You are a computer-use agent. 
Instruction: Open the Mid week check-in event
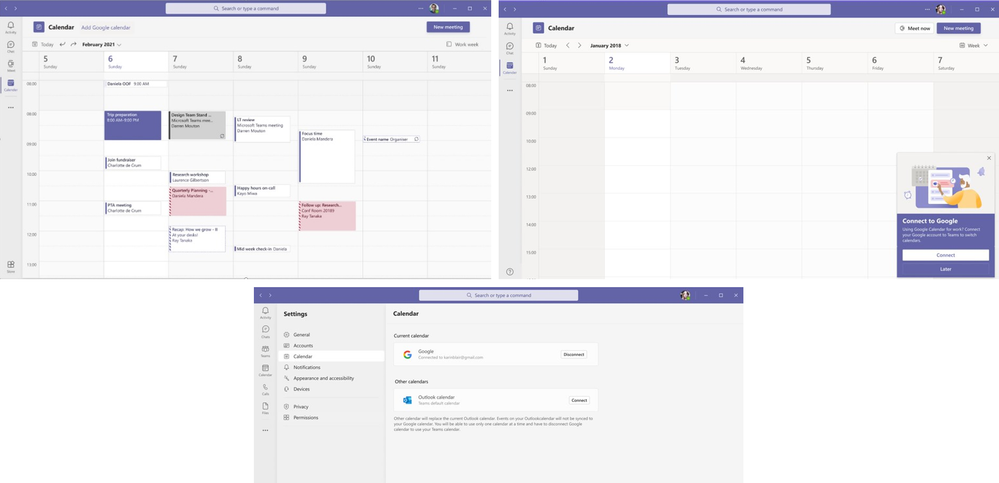pyautogui.click(x=262, y=249)
